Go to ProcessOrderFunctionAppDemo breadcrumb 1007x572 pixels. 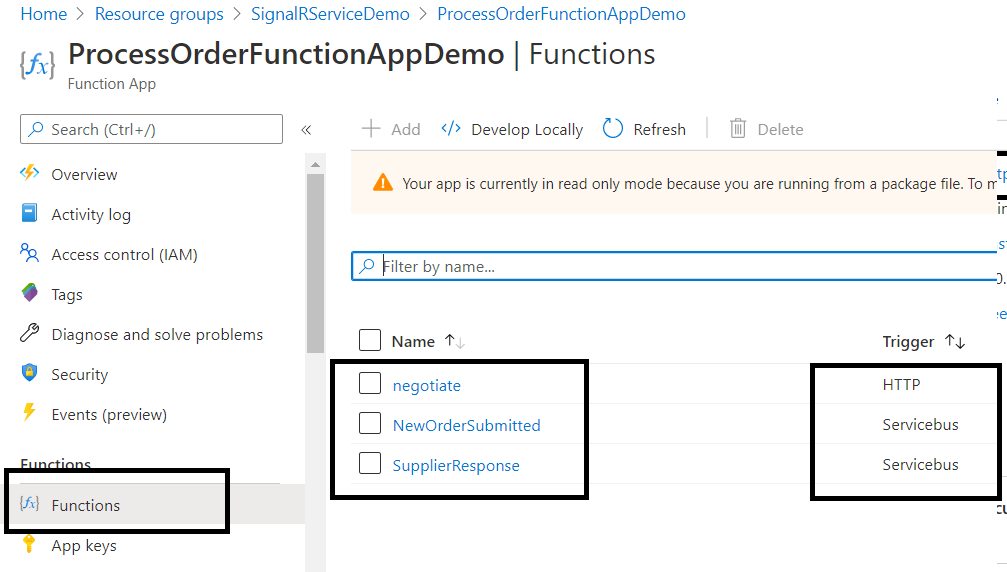coord(561,13)
